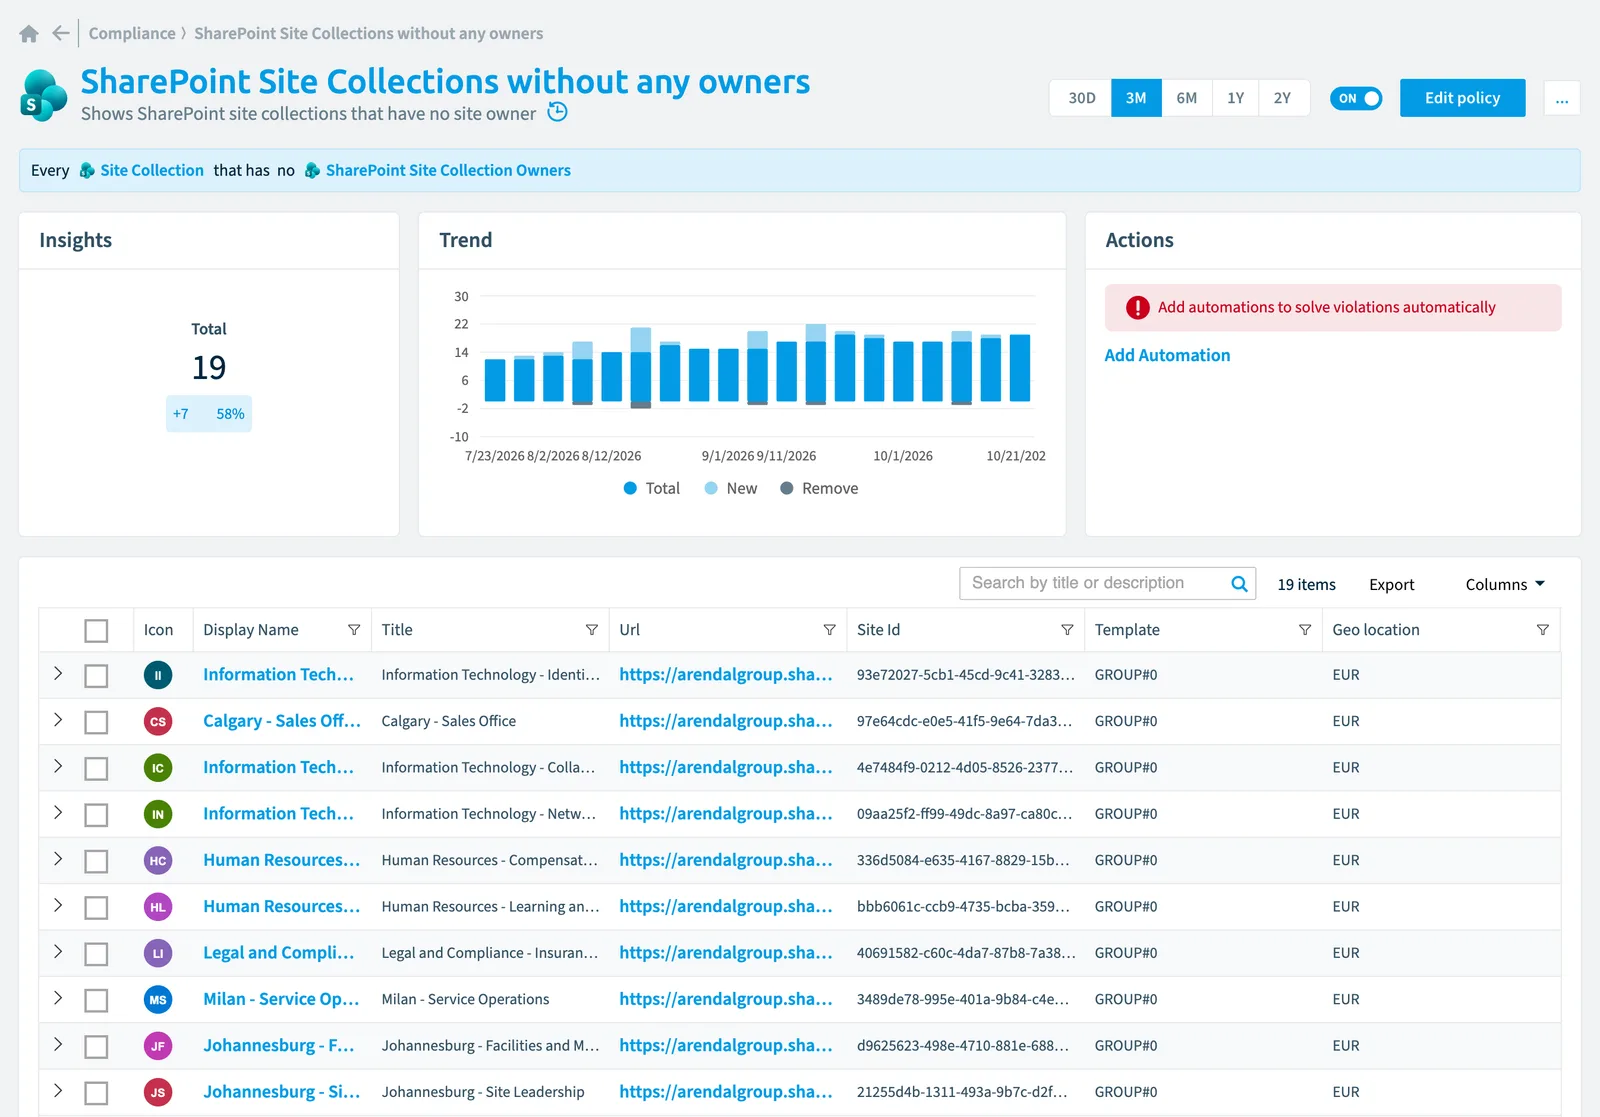Expand the Human Resources - Compensation row
This screenshot has width=1600, height=1117.
click(58, 859)
